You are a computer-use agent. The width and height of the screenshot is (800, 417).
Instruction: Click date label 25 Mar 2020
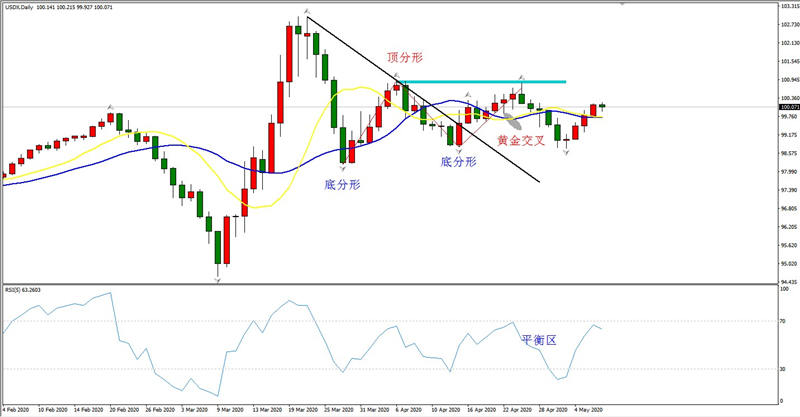click(339, 410)
